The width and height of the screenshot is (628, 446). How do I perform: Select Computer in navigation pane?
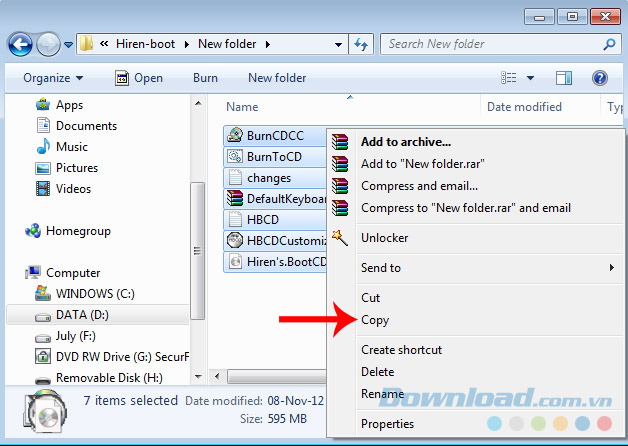(x=73, y=273)
